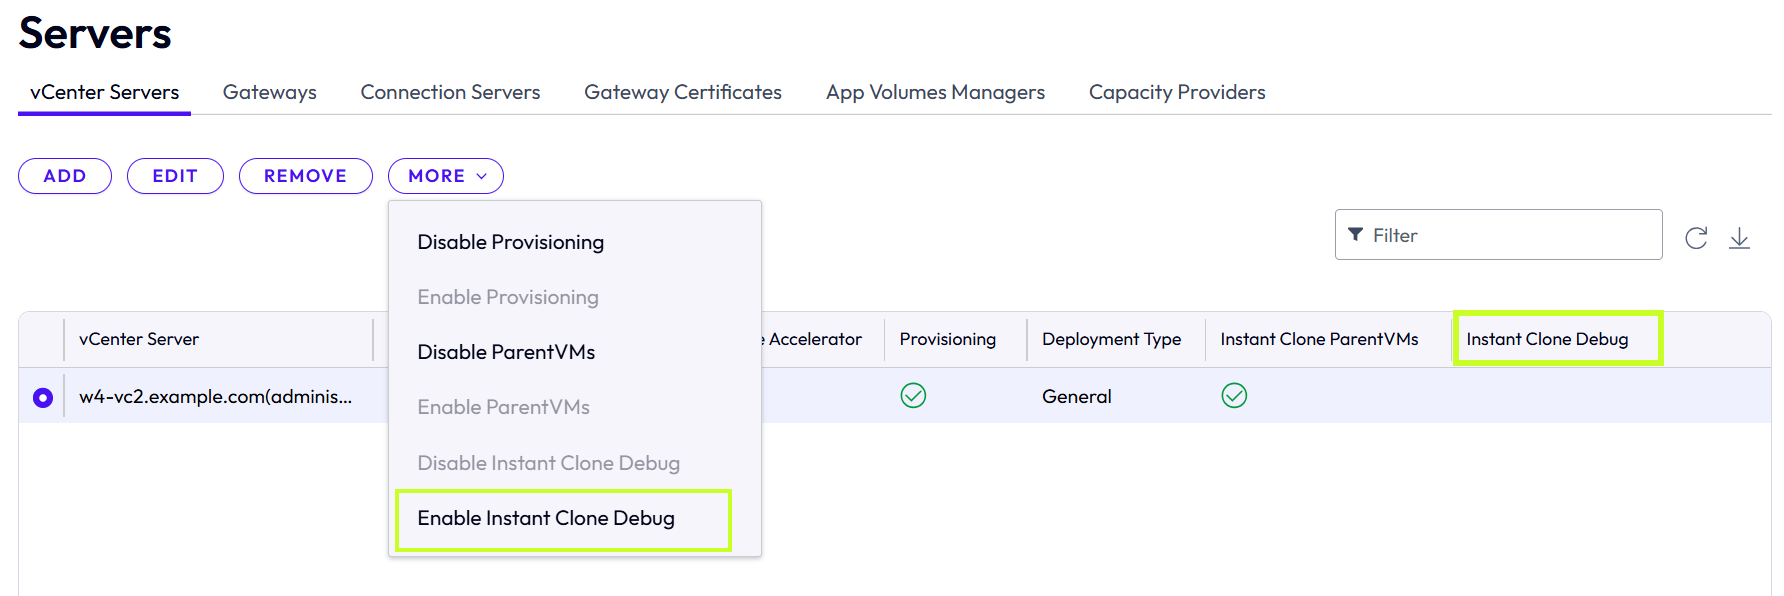Focus the Filter input field
This screenshot has height=596, width=1784.
click(x=1498, y=235)
